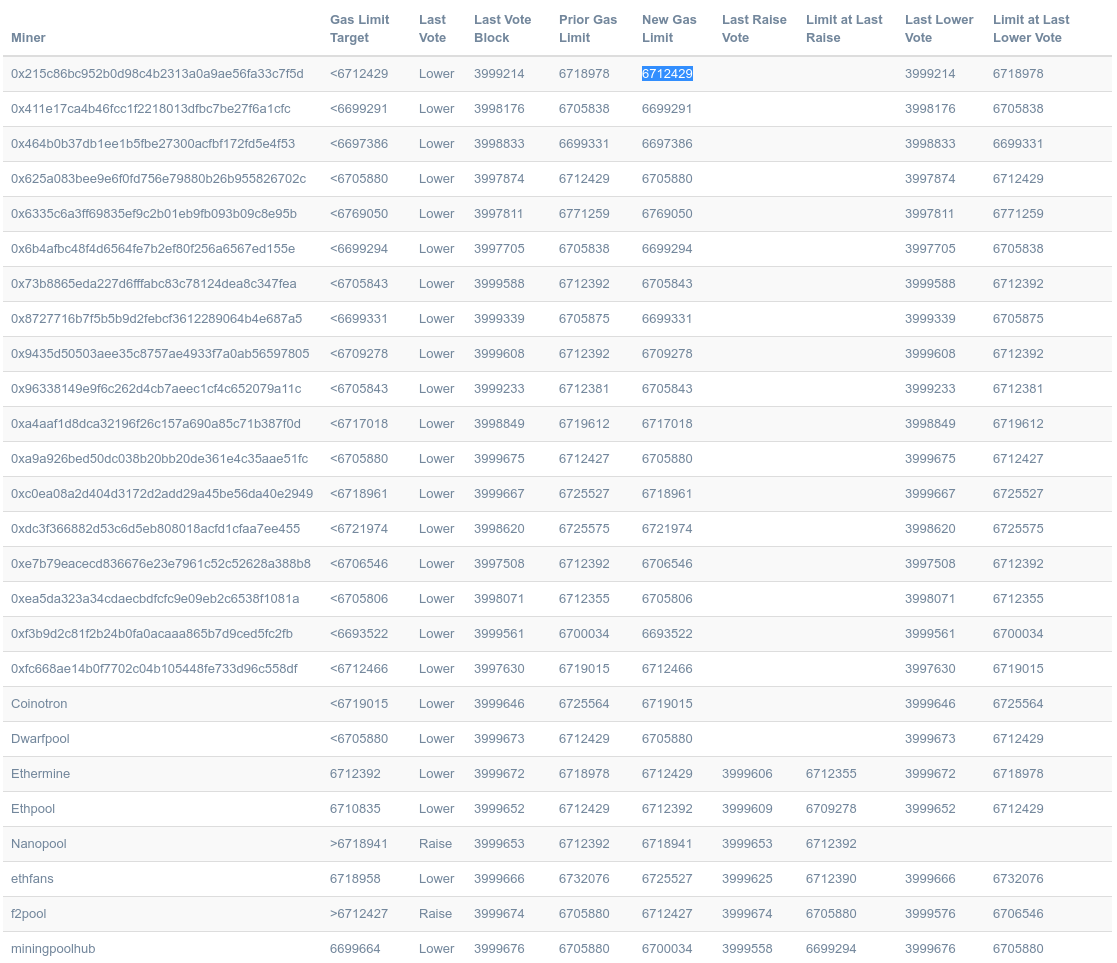Click gas limit target <6721974

pyautogui.click(x=358, y=528)
